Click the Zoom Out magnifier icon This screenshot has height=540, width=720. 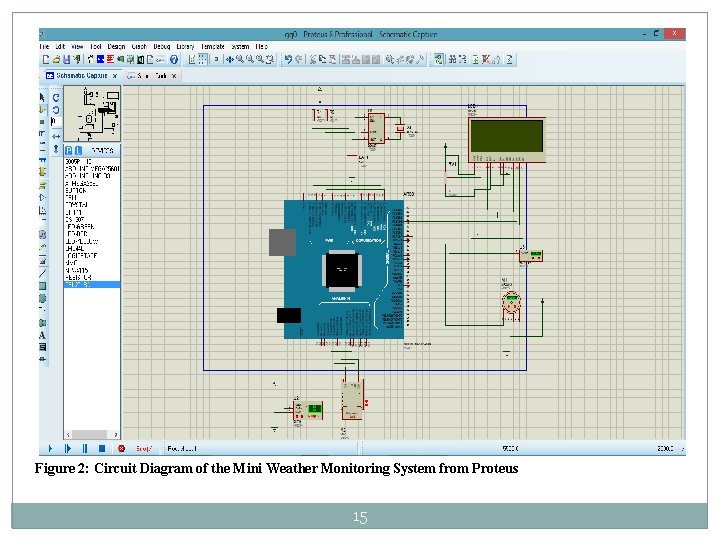click(250, 59)
